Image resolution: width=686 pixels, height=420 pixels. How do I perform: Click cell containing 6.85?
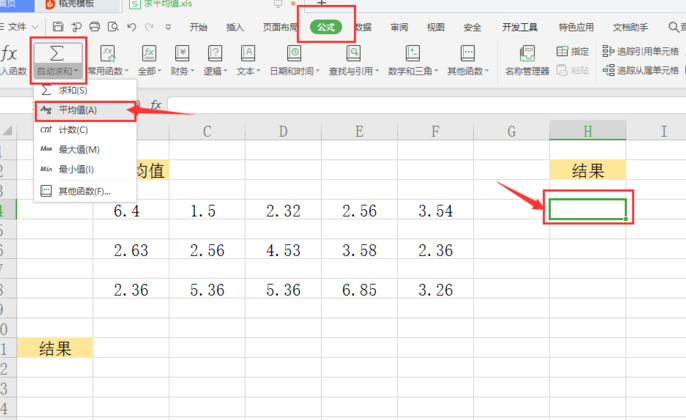359,288
